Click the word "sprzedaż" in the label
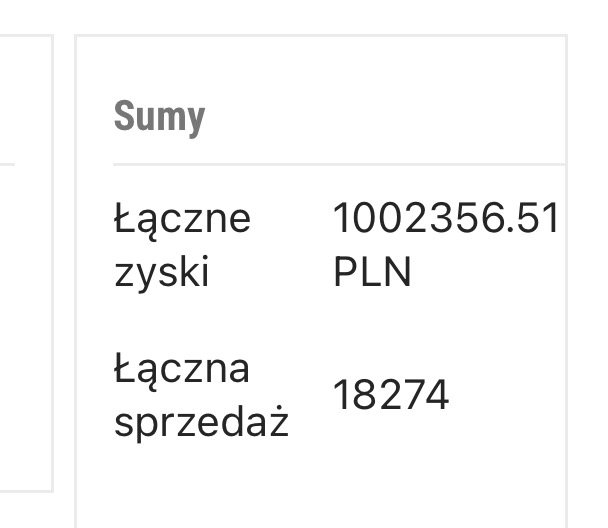This screenshot has width=608, height=528. (201, 423)
